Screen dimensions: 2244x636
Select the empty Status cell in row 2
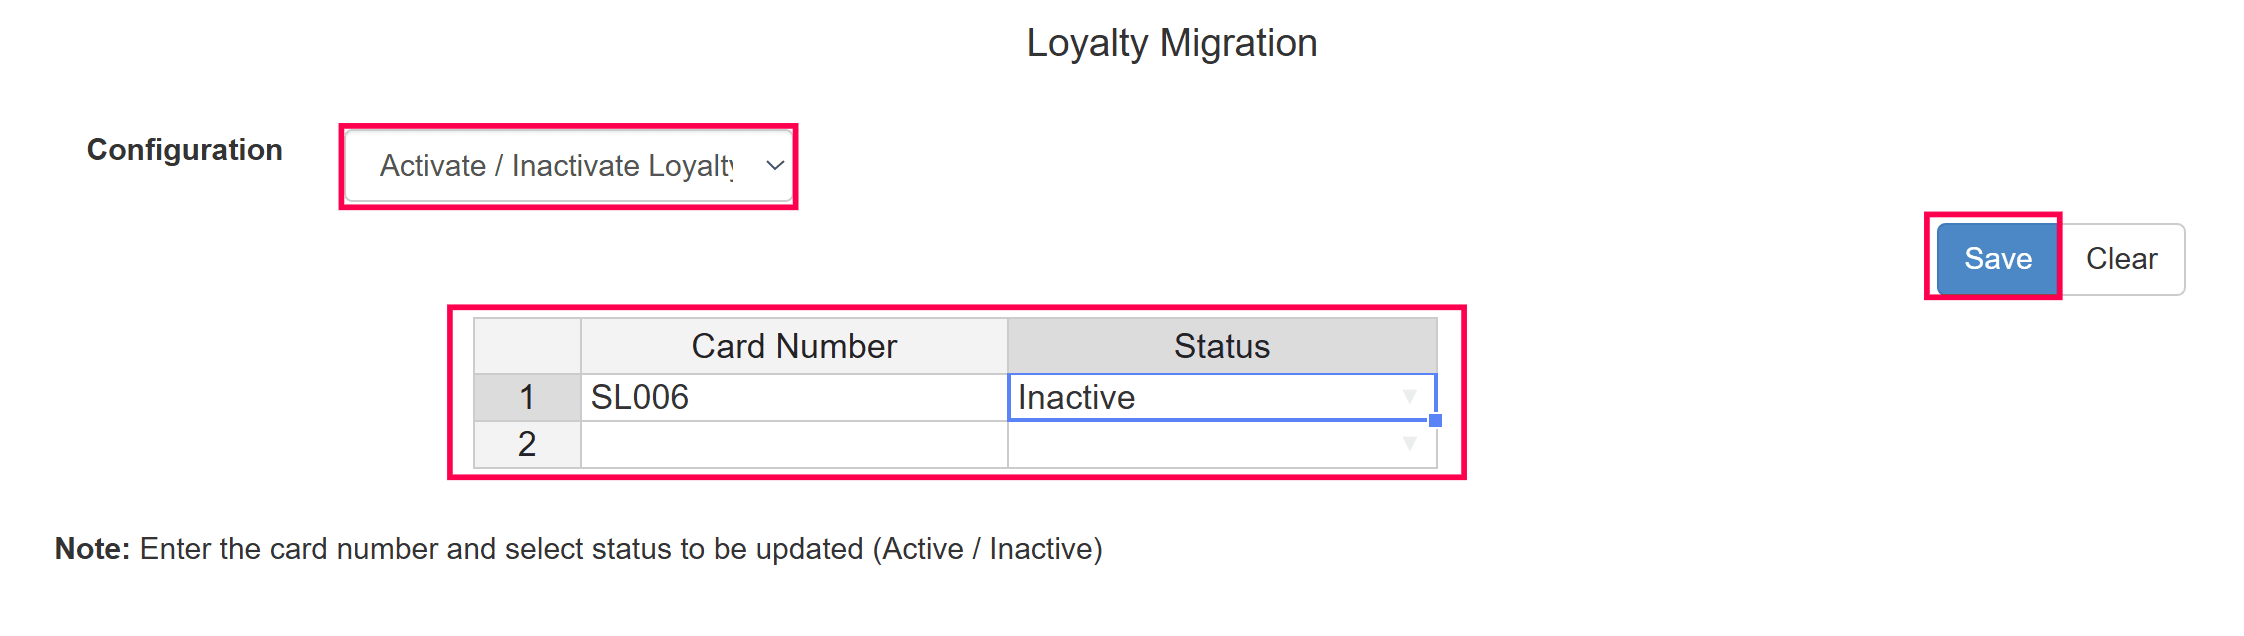pyautogui.click(x=1200, y=444)
